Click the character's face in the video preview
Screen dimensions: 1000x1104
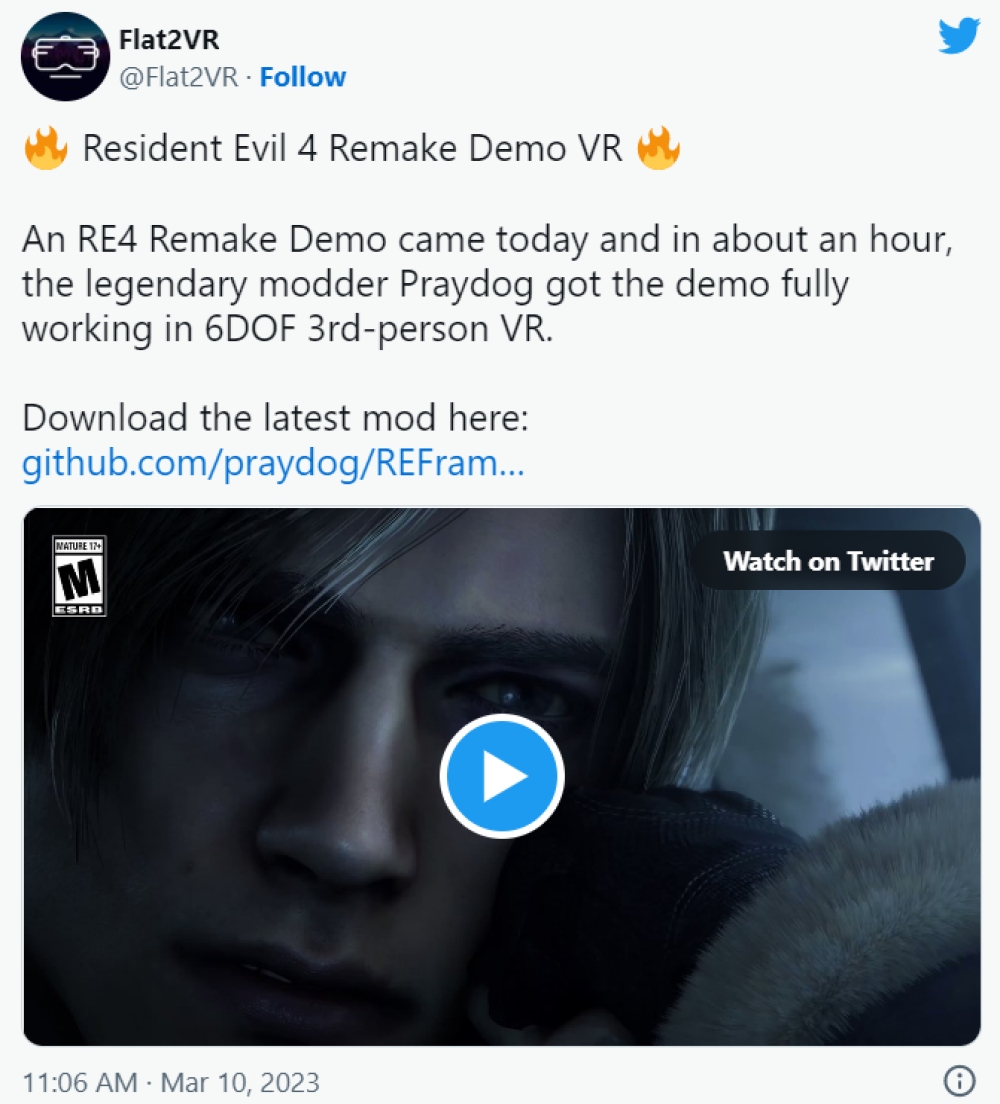pyautogui.click(x=352, y=774)
